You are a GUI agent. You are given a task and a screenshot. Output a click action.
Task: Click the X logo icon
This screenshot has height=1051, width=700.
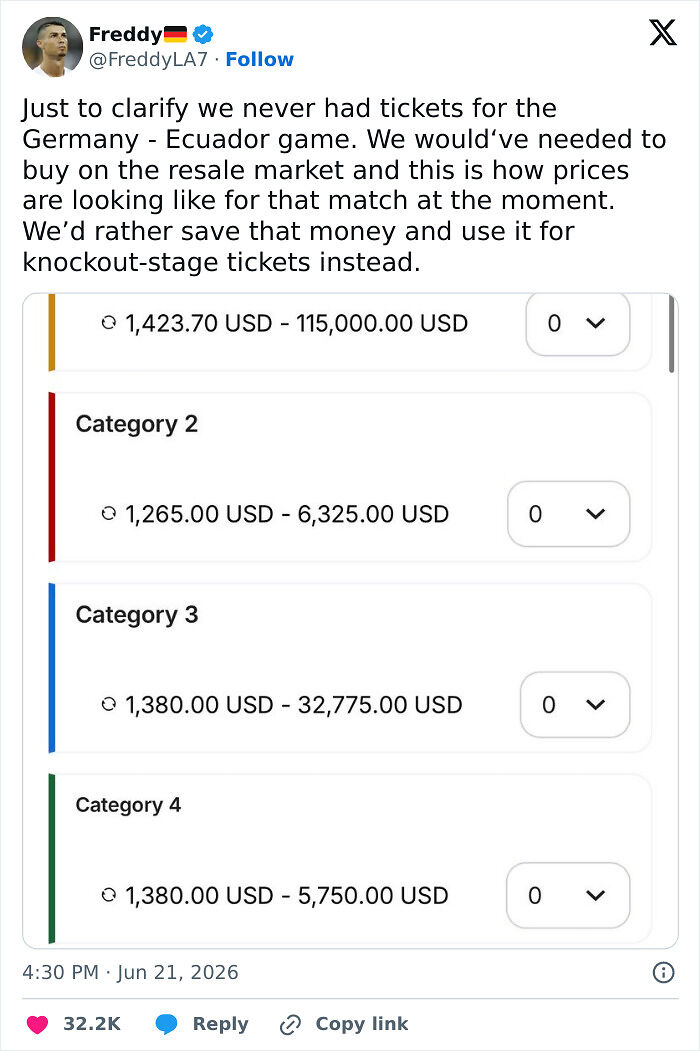pos(662,32)
